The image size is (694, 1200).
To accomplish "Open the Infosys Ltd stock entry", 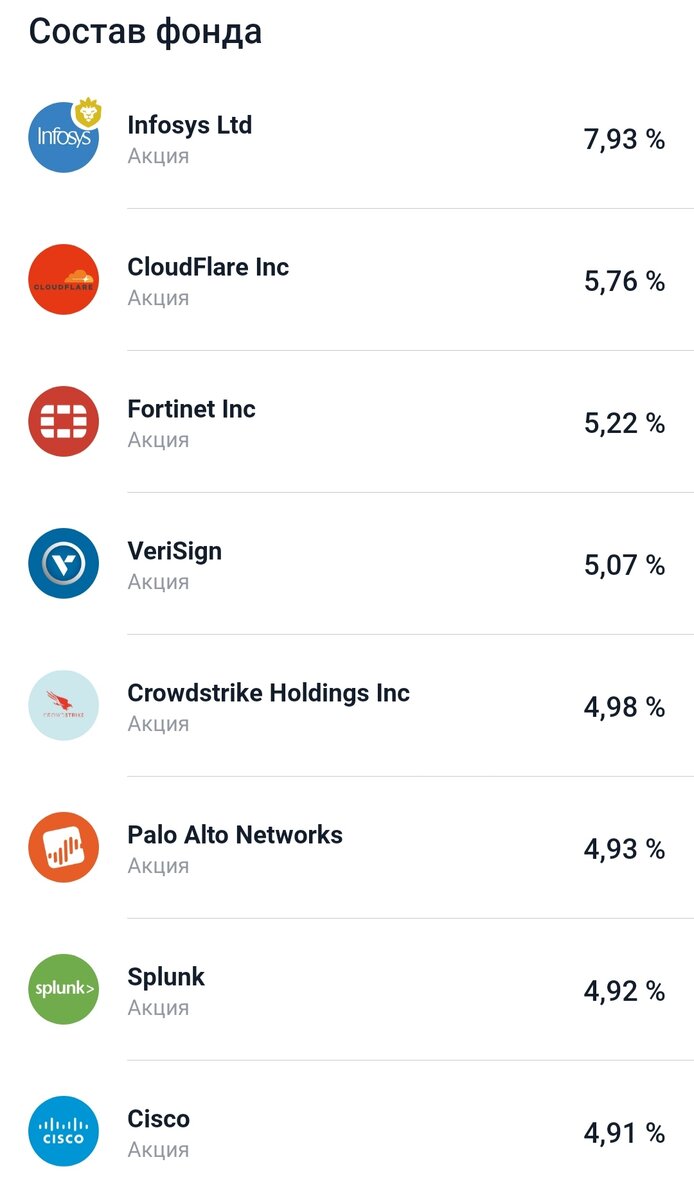I will tap(190, 125).
